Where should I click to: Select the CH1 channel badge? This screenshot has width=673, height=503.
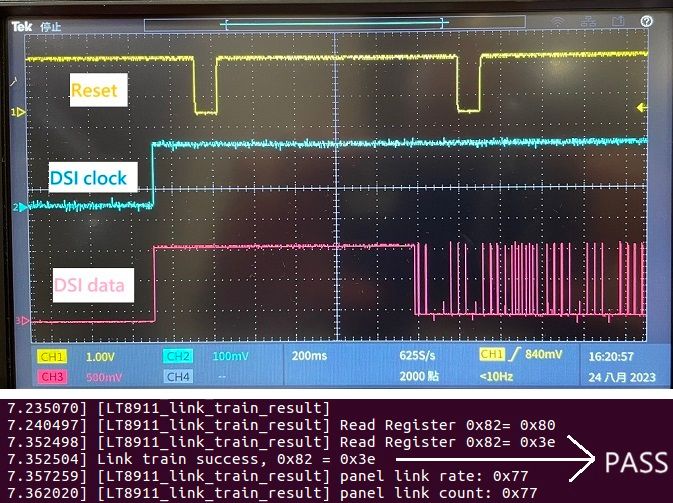pos(52,356)
